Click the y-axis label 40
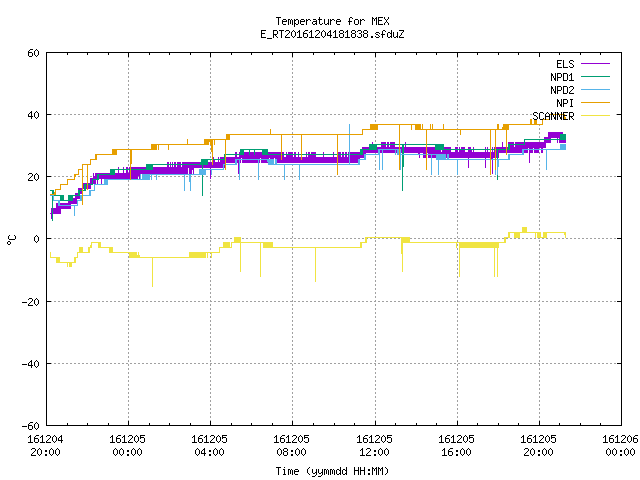This screenshot has width=640, height=480. click(33, 115)
